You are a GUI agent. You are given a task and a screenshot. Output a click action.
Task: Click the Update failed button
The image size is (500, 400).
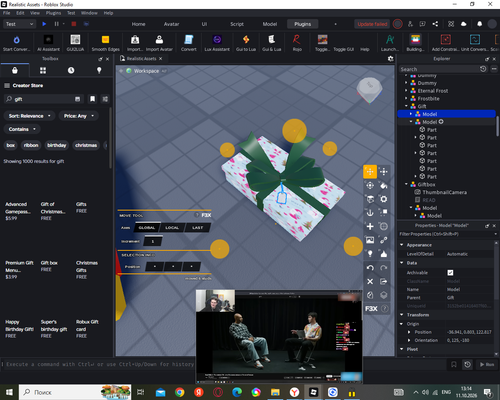coord(372,24)
